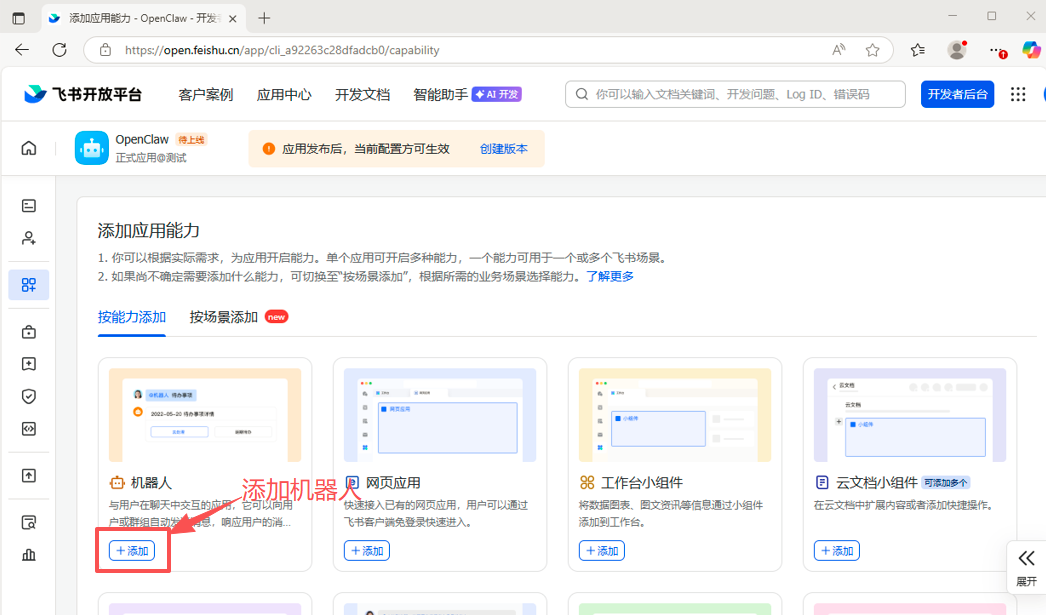Click the 创建版本 link in the banner

[504, 148]
